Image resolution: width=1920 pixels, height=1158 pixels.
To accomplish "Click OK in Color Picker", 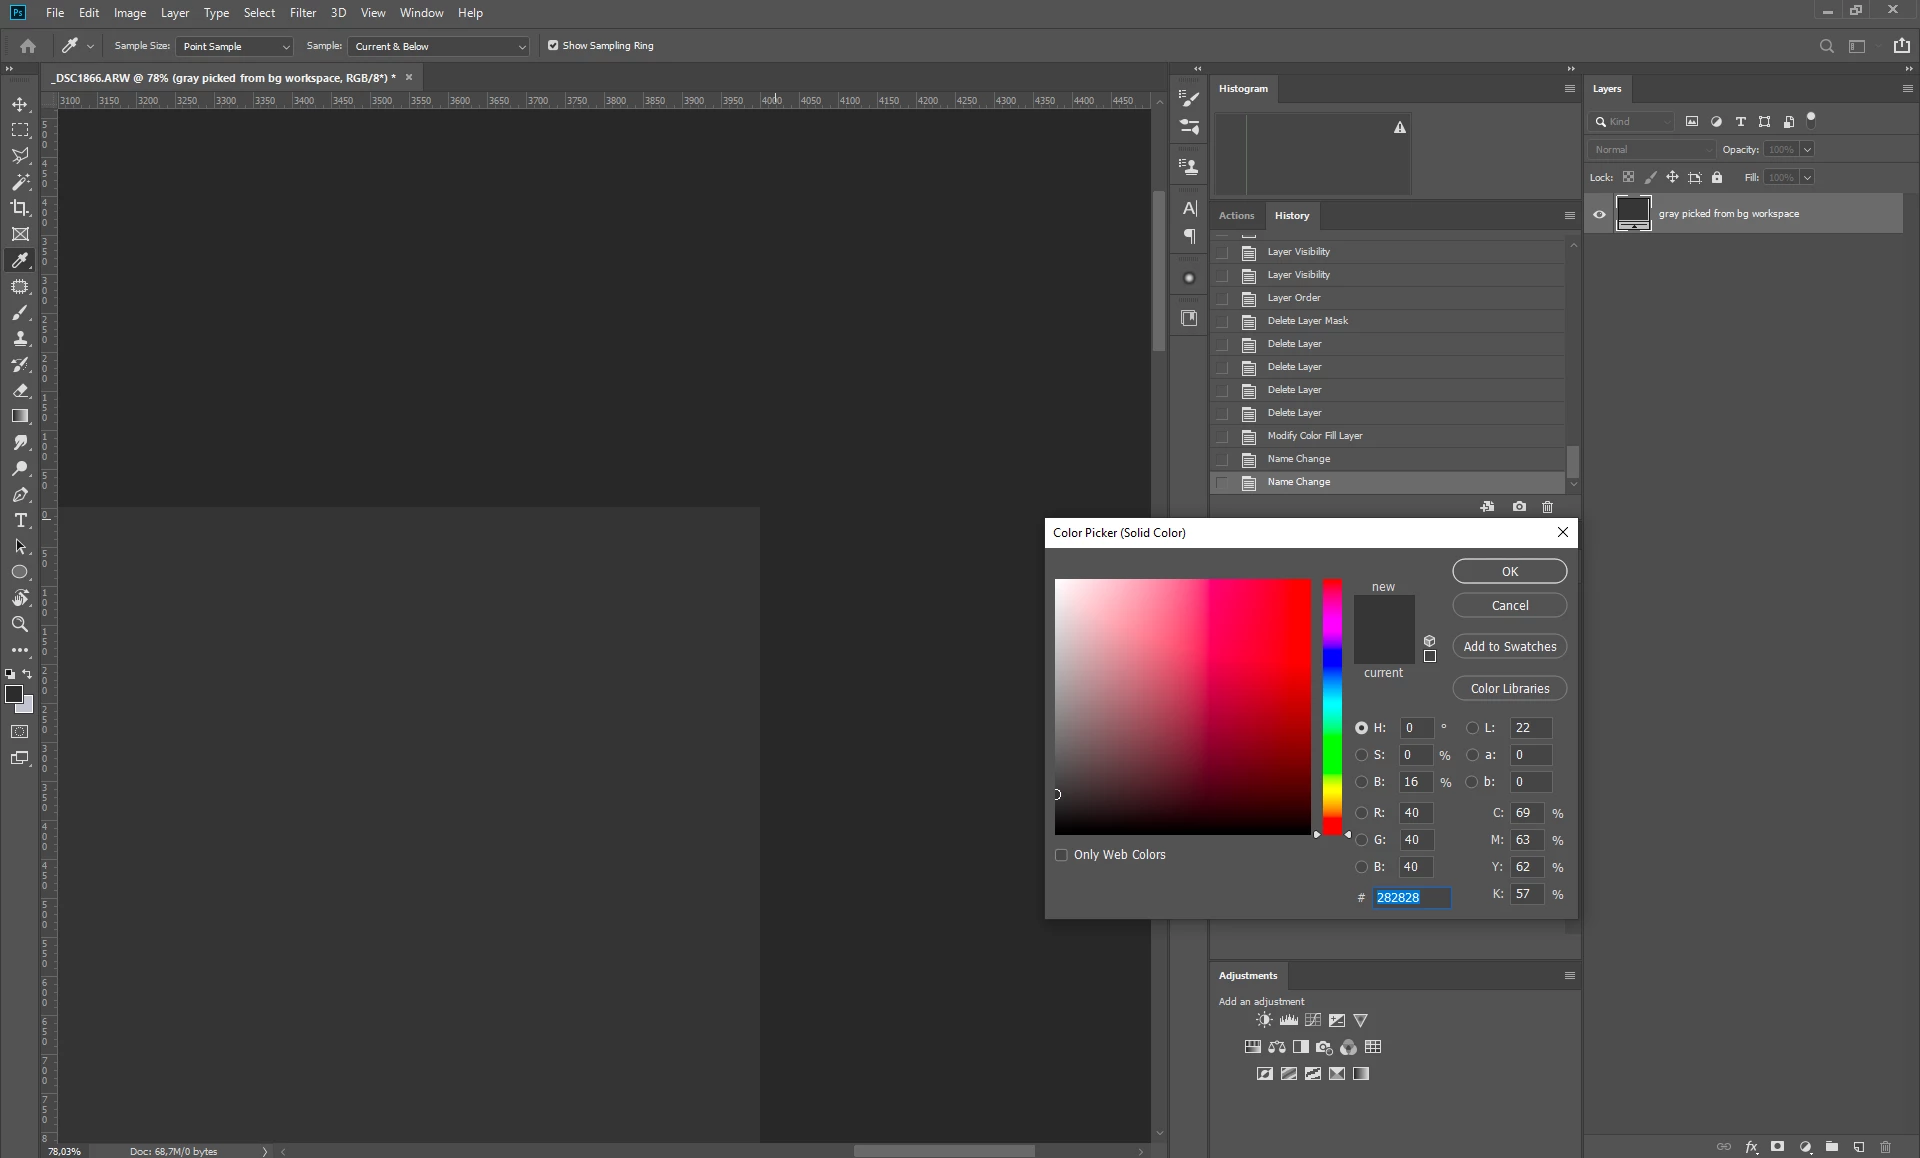I will (x=1509, y=571).
